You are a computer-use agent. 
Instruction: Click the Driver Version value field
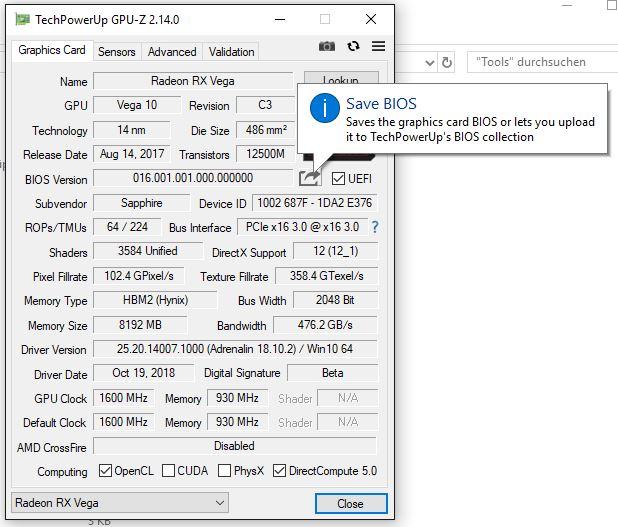pos(235,349)
